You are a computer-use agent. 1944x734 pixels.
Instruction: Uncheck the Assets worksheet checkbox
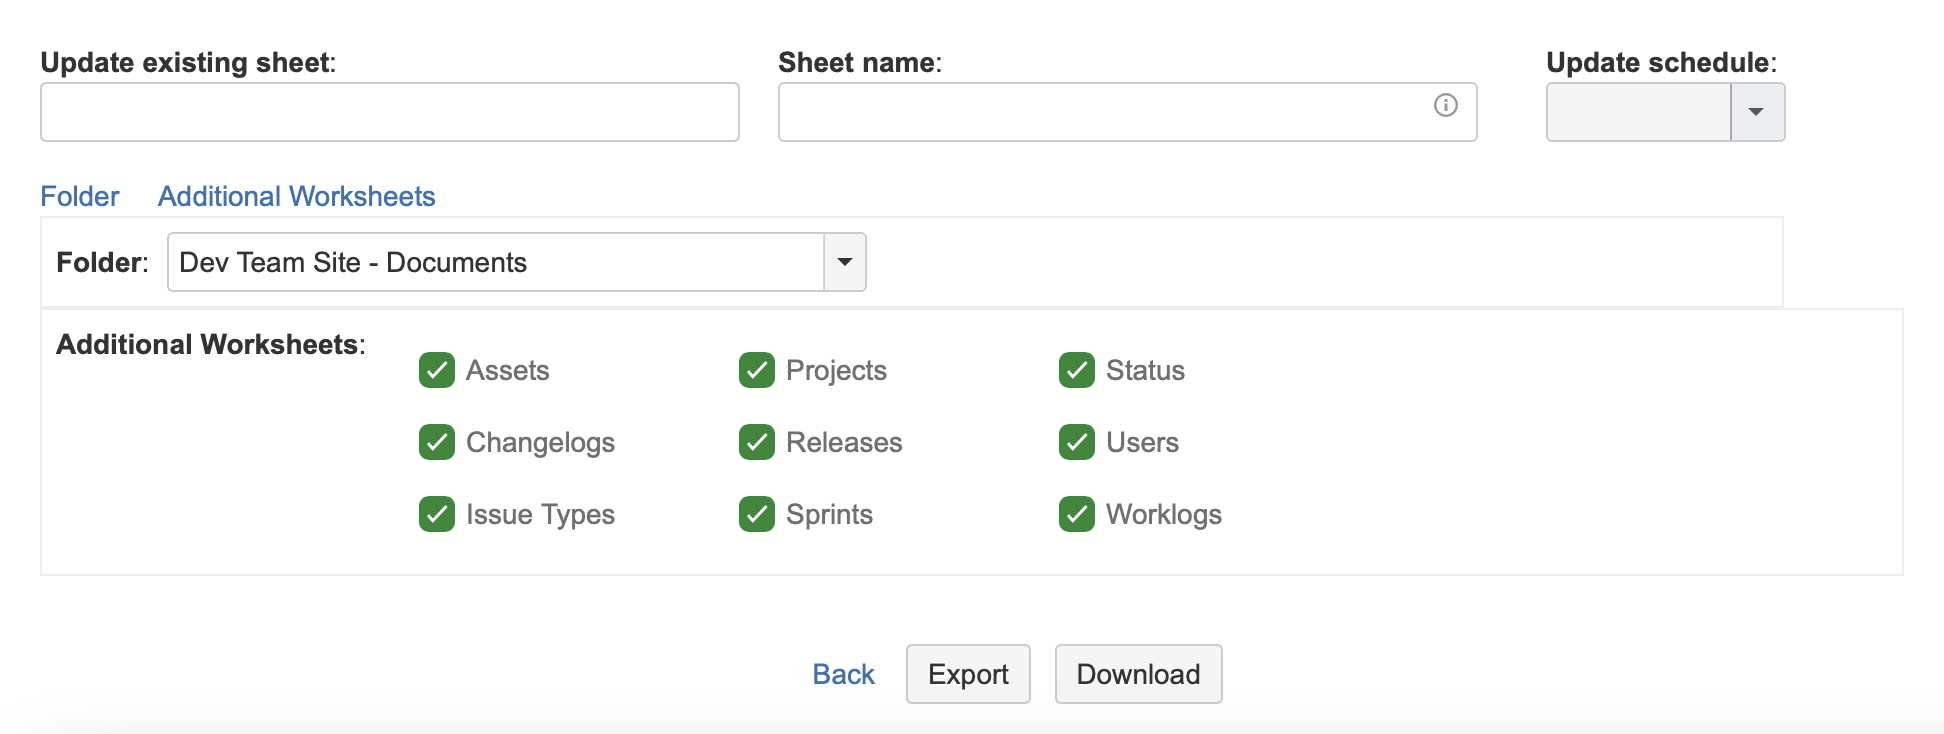pyautogui.click(x=437, y=370)
